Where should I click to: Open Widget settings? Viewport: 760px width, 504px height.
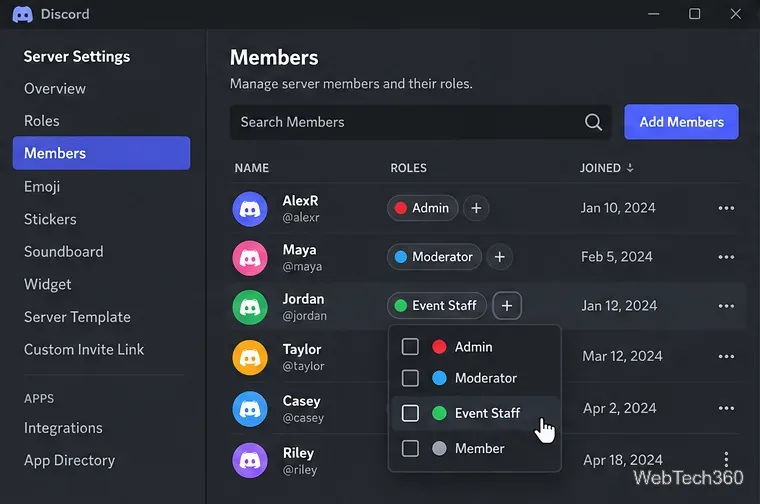48,284
